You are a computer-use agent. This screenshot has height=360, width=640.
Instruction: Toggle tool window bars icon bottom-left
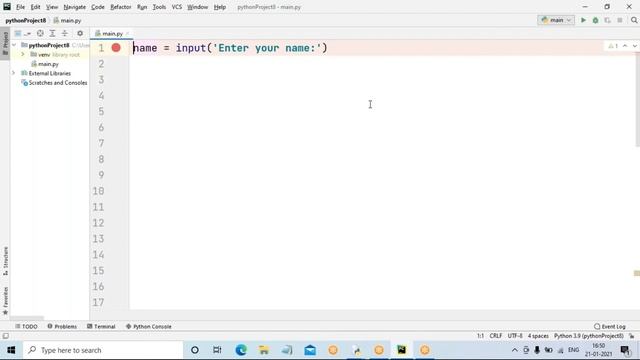[6, 336]
